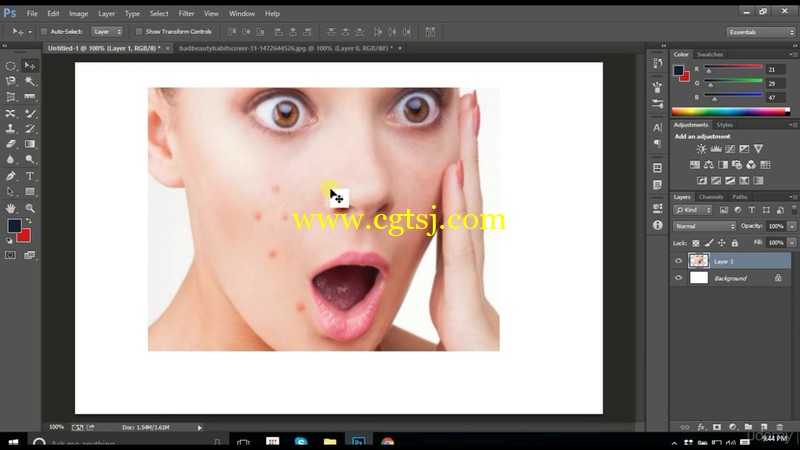Enable the Auto-Select checkbox

[x=44, y=32]
